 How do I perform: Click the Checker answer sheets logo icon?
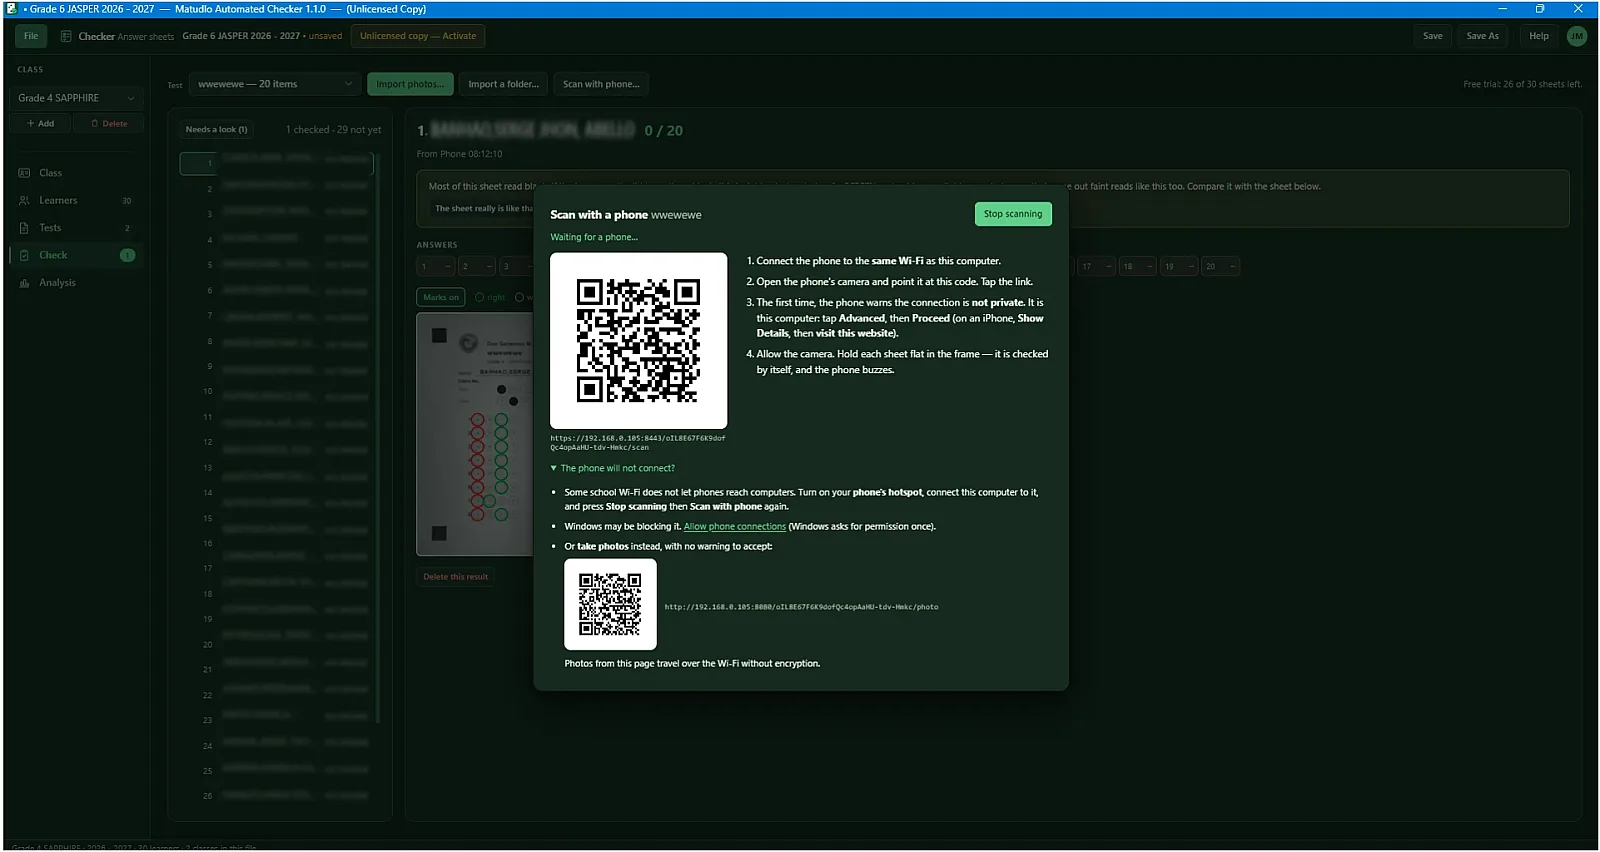[x=66, y=36]
